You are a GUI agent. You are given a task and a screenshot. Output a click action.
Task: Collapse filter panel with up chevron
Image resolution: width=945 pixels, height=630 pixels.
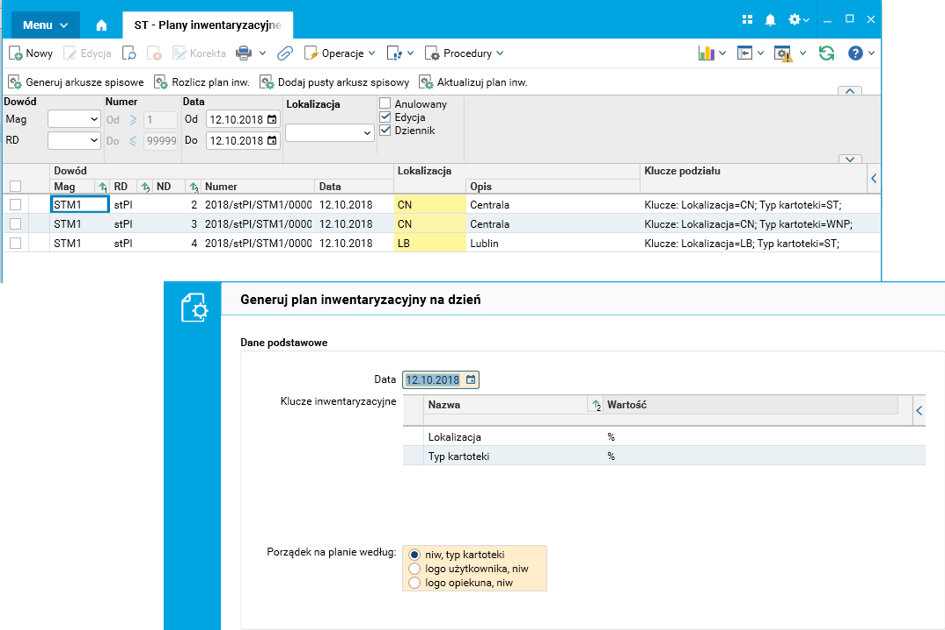(850, 91)
